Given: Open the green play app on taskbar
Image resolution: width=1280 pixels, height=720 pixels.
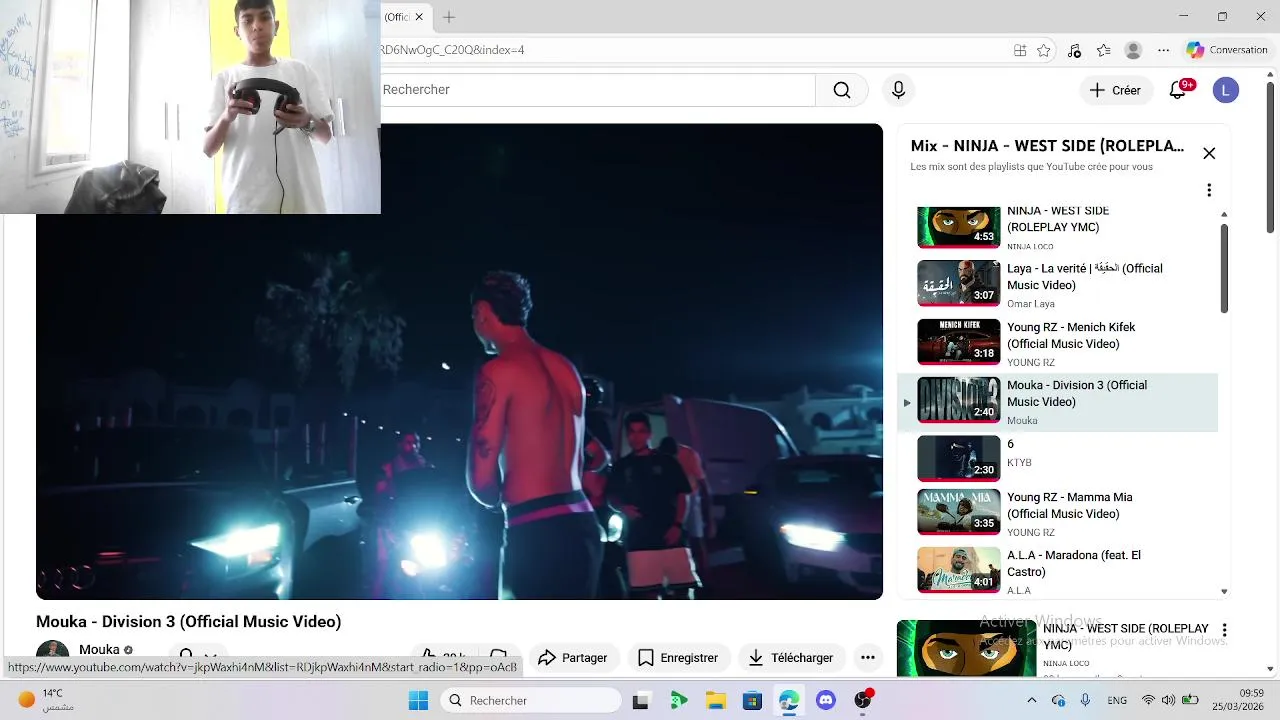Looking at the screenshot, I should (x=678, y=701).
